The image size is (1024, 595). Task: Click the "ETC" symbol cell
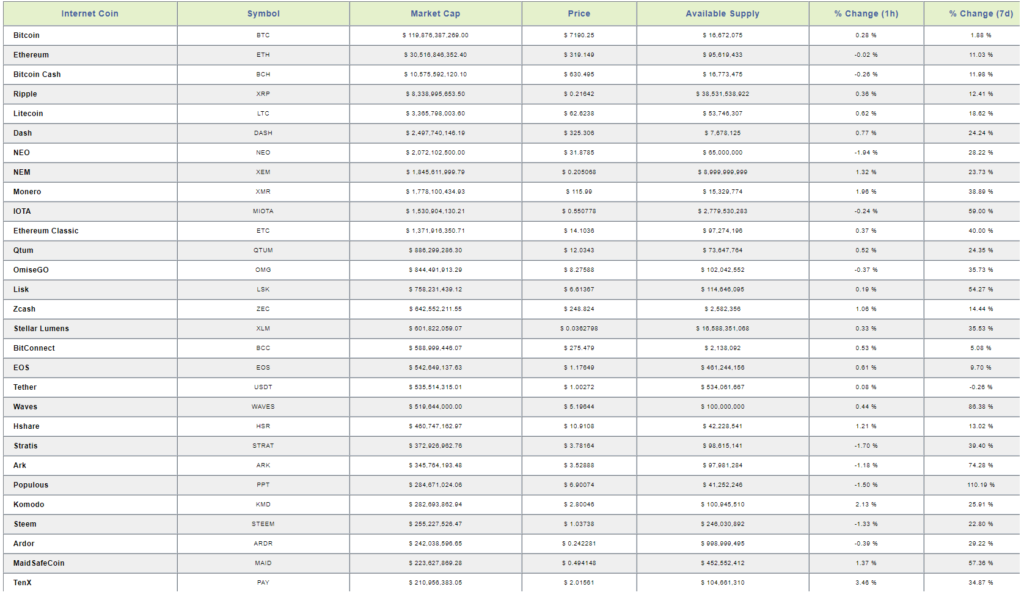coord(263,231)
